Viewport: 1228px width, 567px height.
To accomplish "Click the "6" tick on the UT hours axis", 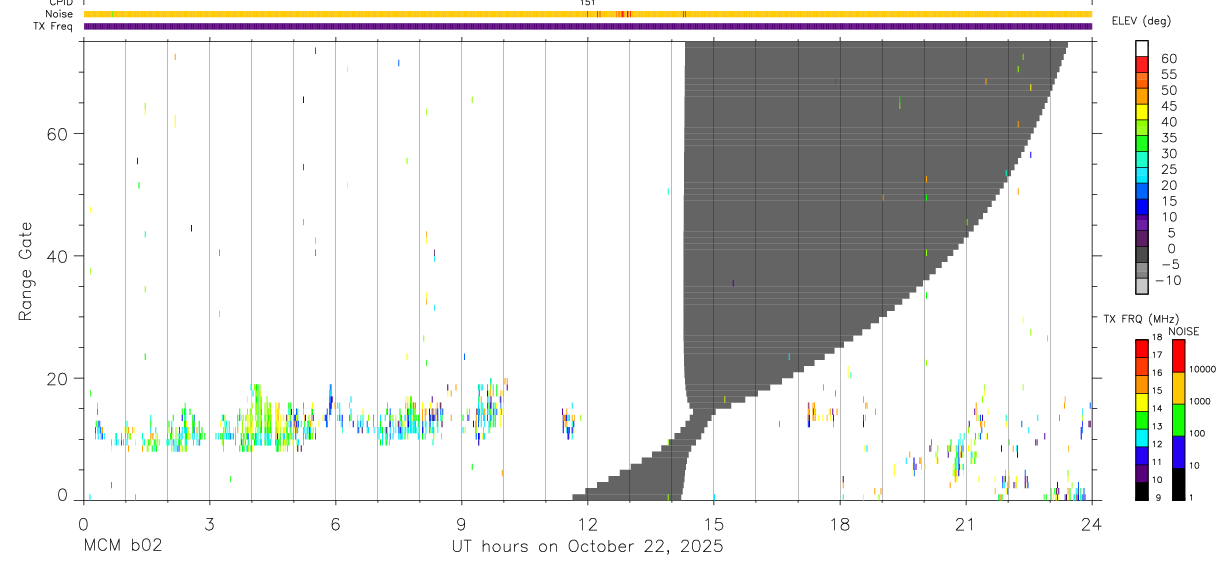I will (335, 523).
